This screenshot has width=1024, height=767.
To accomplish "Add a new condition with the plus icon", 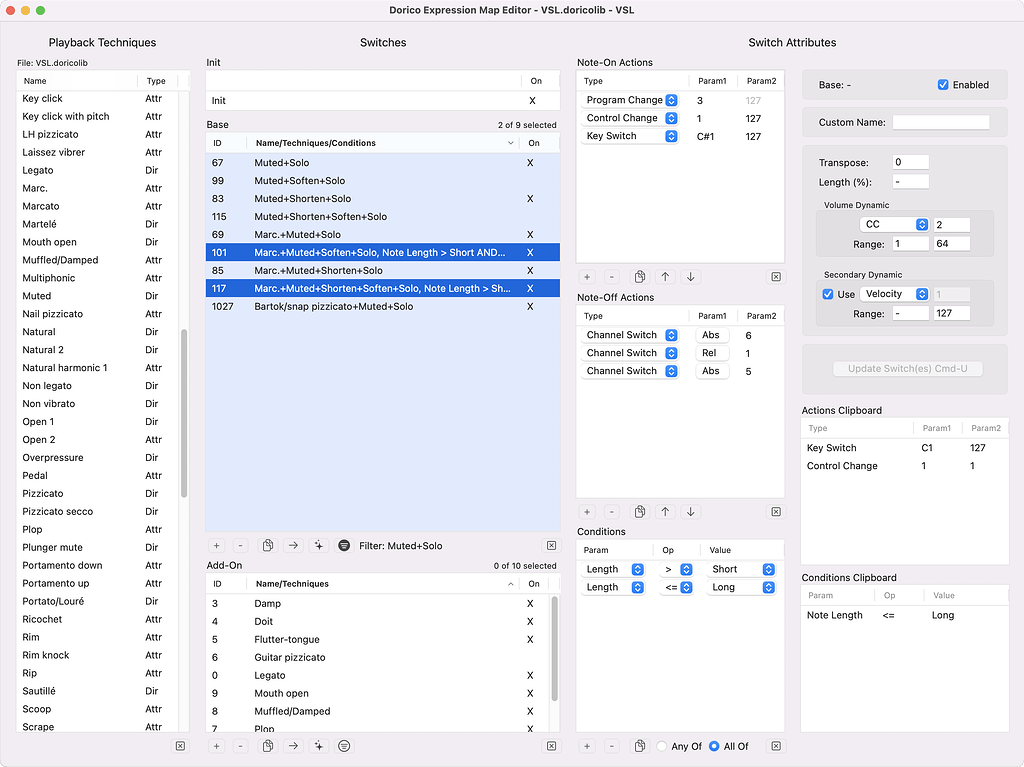I will (588, 745).
